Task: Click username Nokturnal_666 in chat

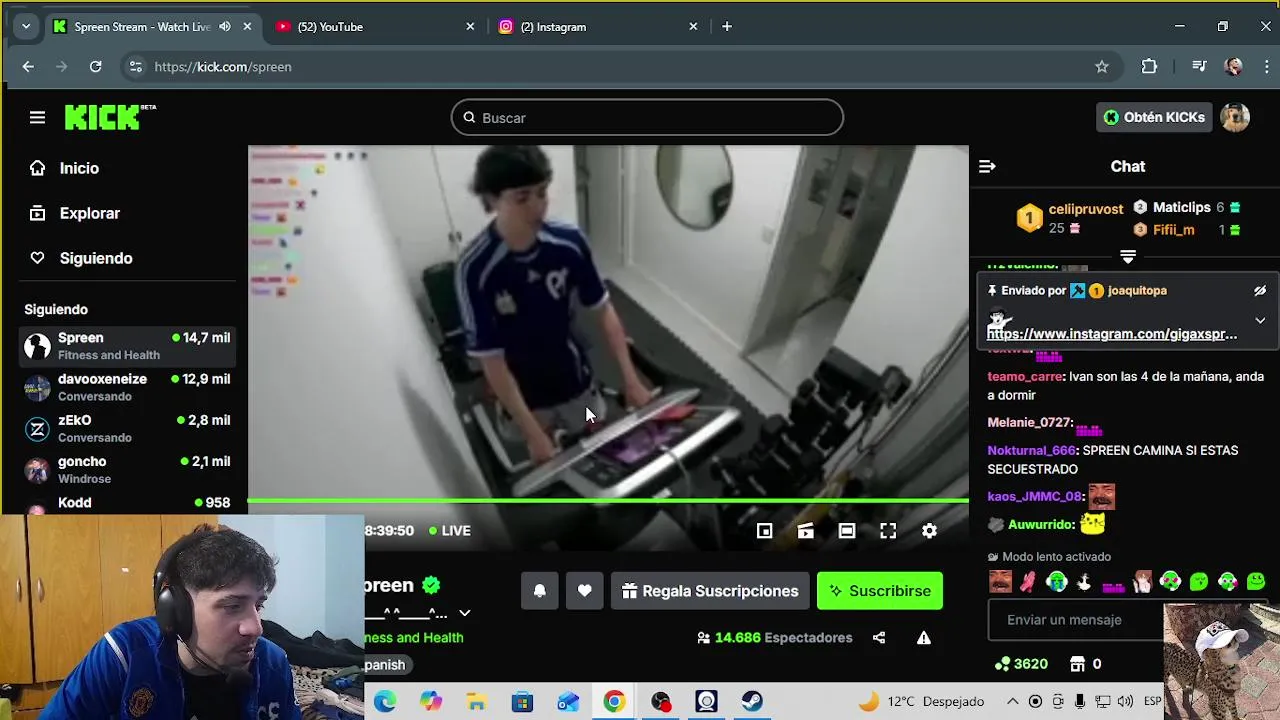Action: tap(1031, 451)
